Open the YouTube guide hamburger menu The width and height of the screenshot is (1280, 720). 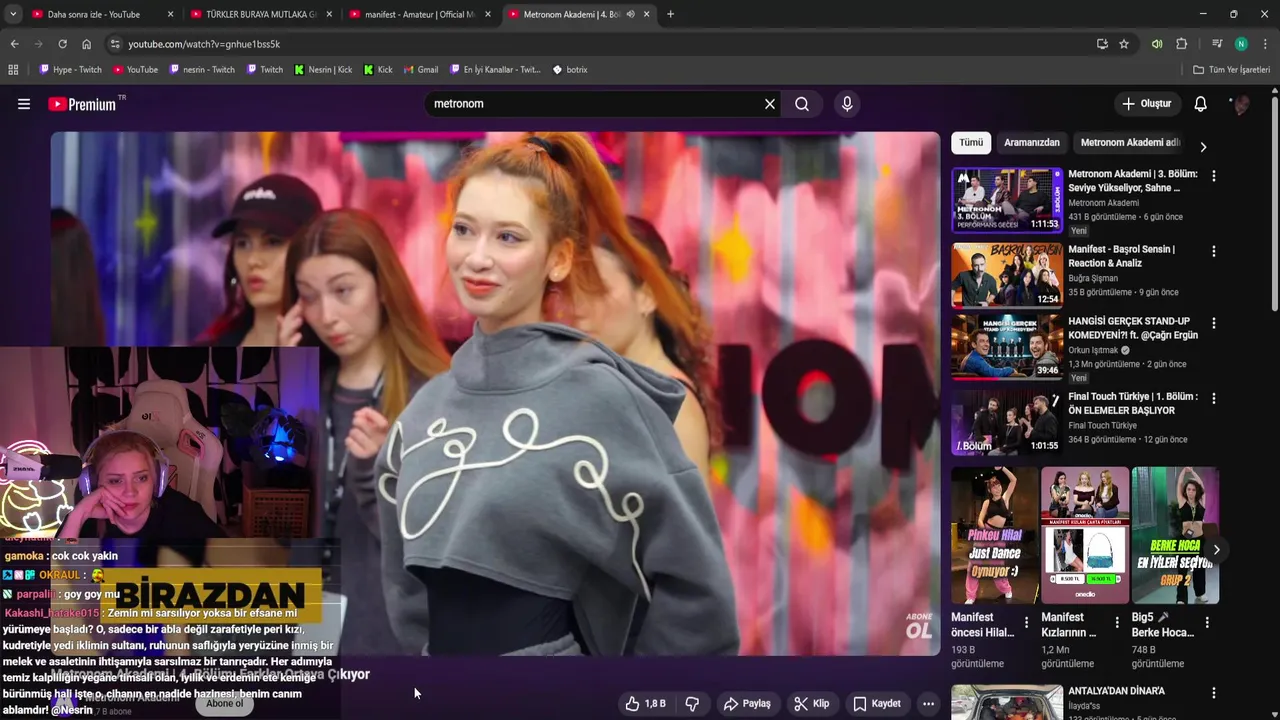[x=24, y=104]
